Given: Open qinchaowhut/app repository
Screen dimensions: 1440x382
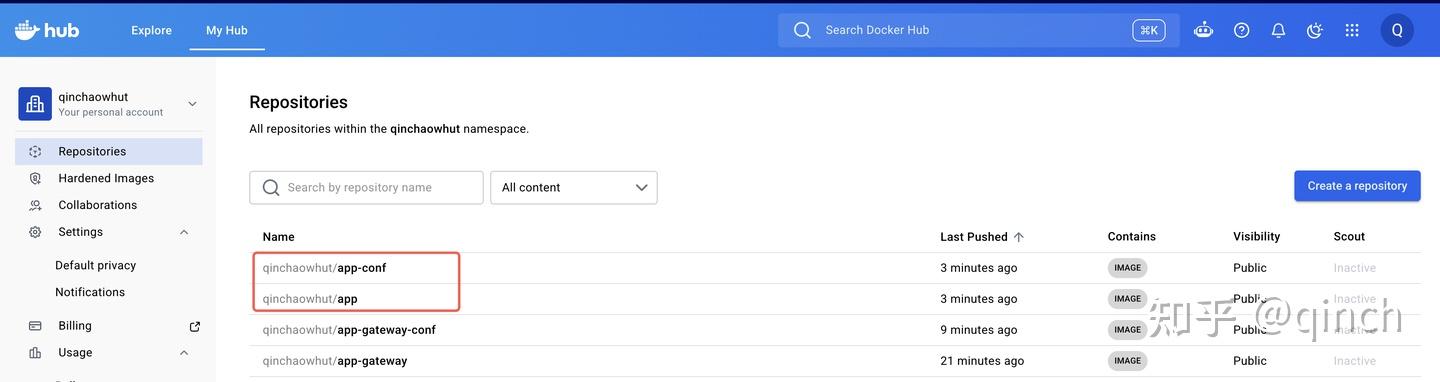Looking at the screenshot, I should tap(310, 299).
